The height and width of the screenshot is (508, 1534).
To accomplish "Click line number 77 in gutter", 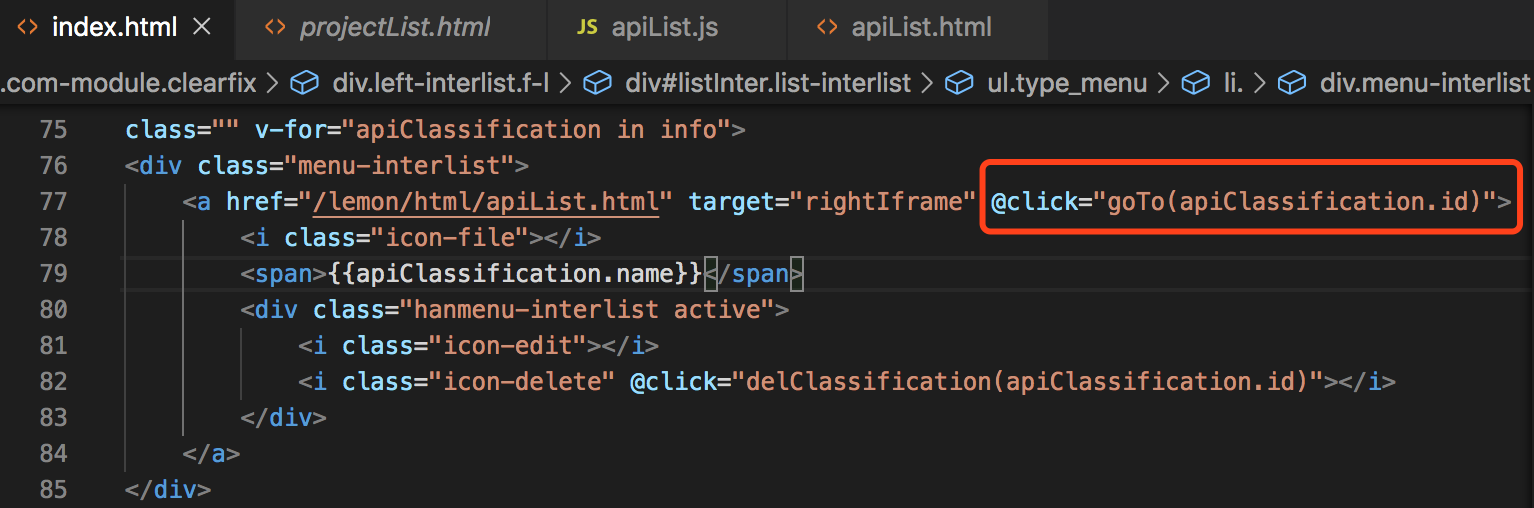I will point(52,201).
